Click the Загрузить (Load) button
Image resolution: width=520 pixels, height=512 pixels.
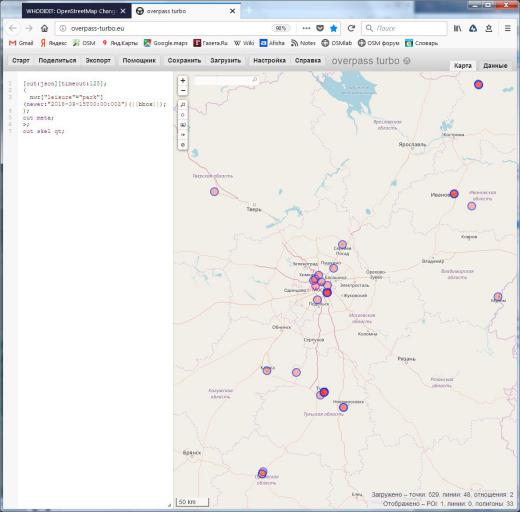[226, 61]
